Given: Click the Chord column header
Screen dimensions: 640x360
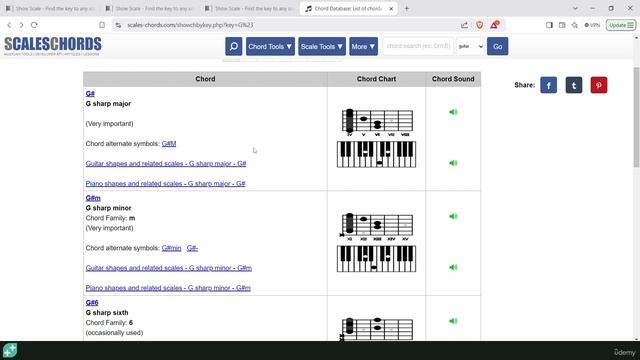Looking at the screenshot, I should click(x=205, y=79).
